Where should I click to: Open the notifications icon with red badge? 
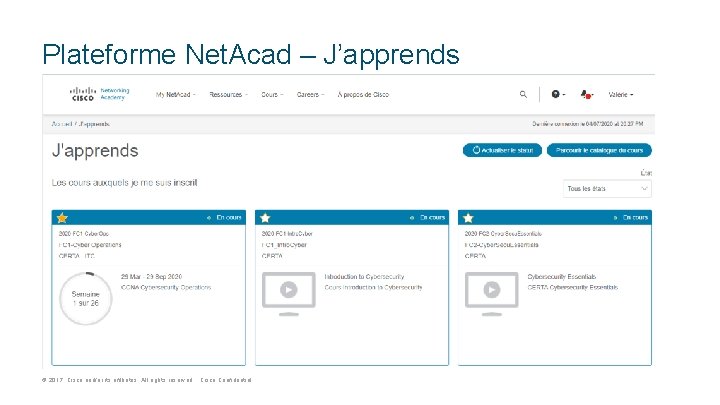[586, 95]
